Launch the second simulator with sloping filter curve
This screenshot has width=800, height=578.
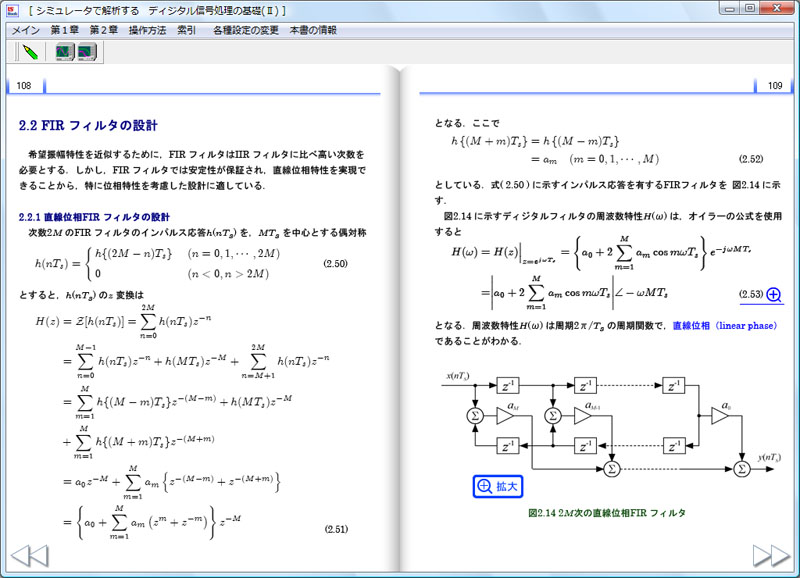(x=87, y=52)
